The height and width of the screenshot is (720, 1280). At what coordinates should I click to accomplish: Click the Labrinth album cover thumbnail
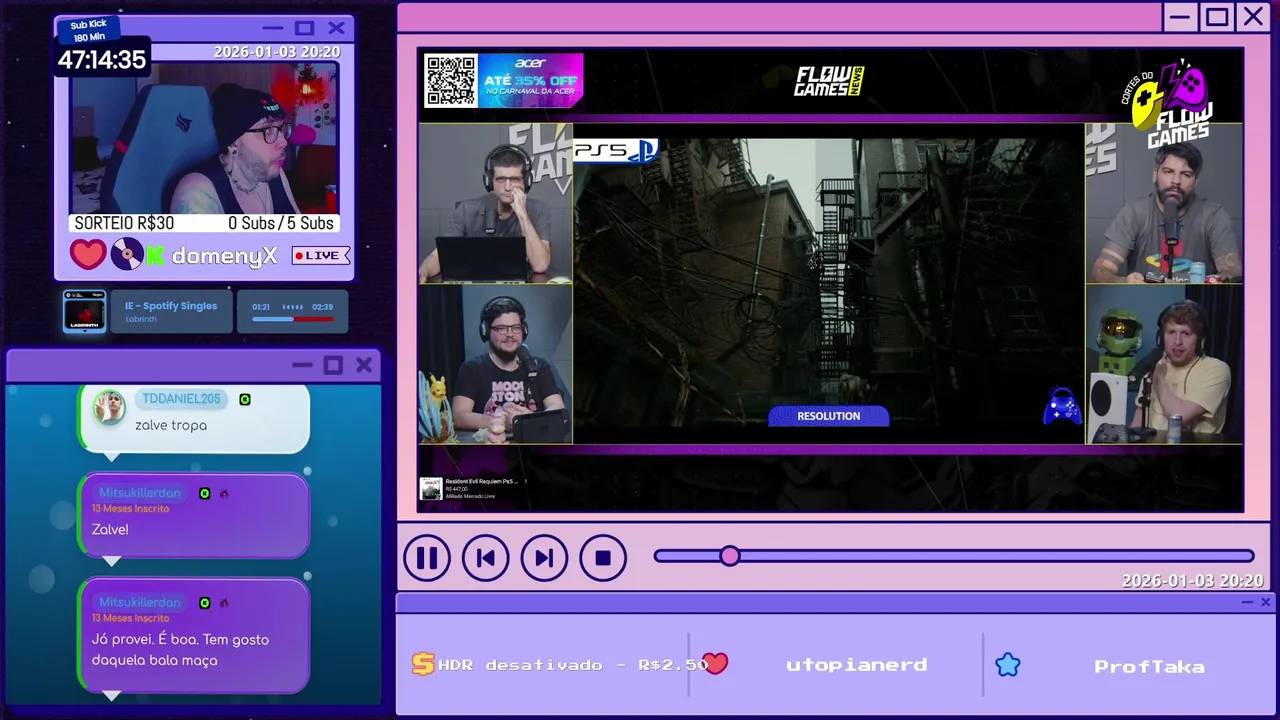point(84,311)
